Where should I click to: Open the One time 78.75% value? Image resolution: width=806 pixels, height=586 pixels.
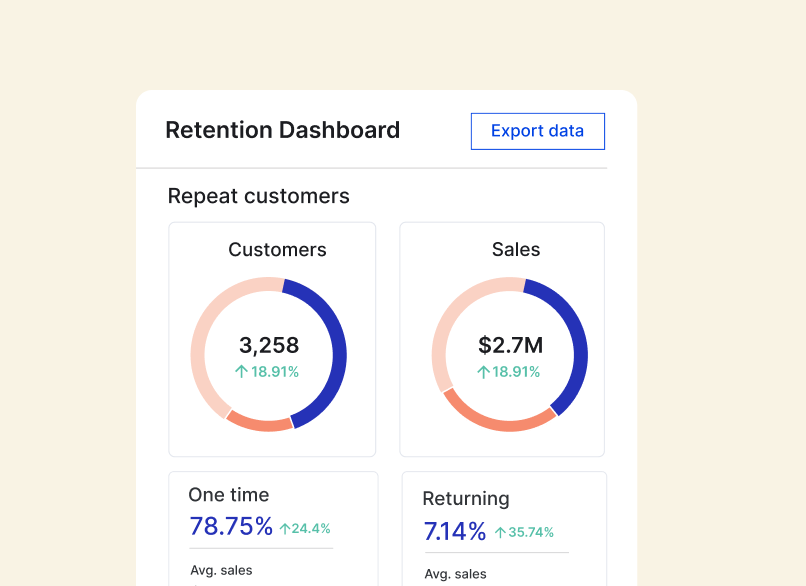pos(231,527)
